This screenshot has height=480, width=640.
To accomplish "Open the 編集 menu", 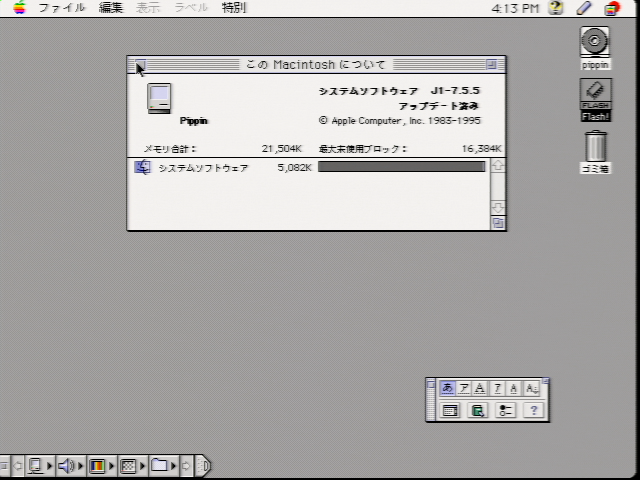I will [x=111, y=8].
